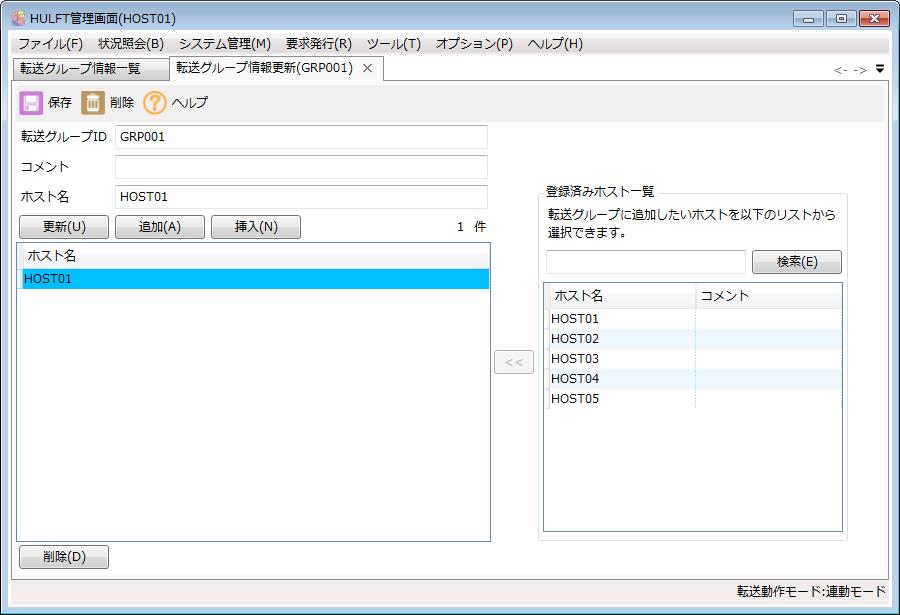Click the HULFT application icon in title bar
900x615 pixels.
pyautogui.click(x=19, y=18)
